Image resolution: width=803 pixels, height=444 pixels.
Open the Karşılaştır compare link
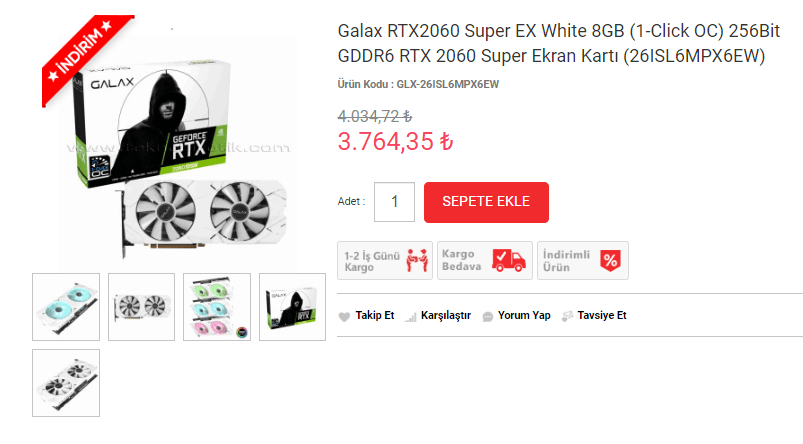(x=446, y=316)
